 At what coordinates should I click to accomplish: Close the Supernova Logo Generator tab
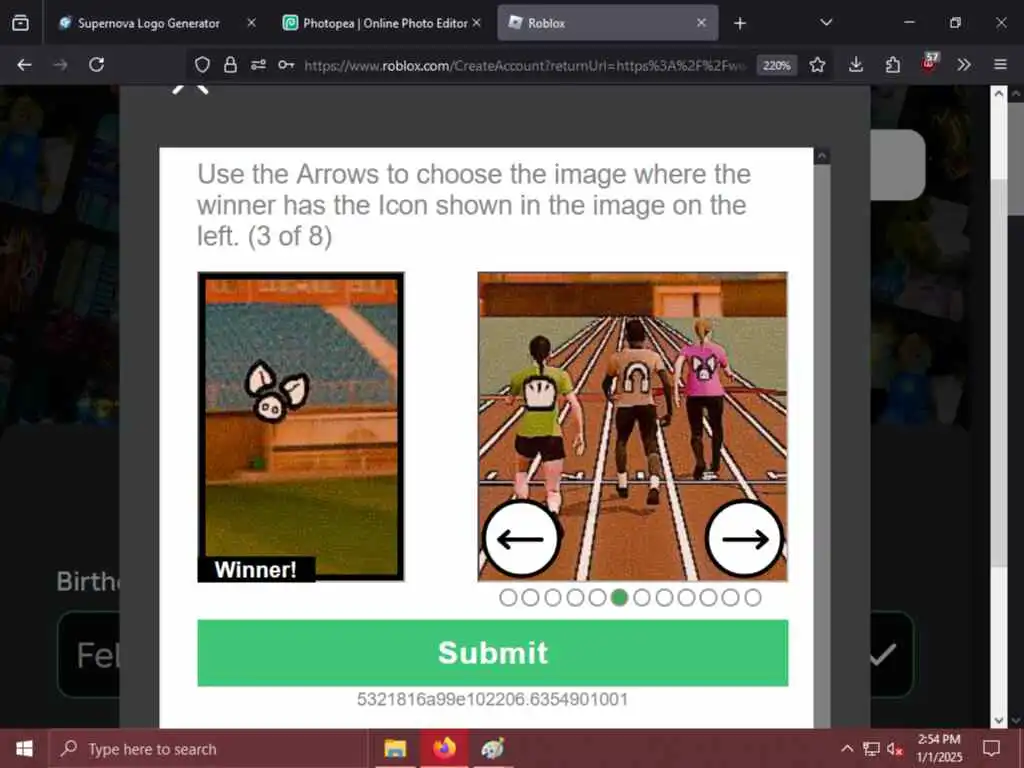(x=251, y=23)
